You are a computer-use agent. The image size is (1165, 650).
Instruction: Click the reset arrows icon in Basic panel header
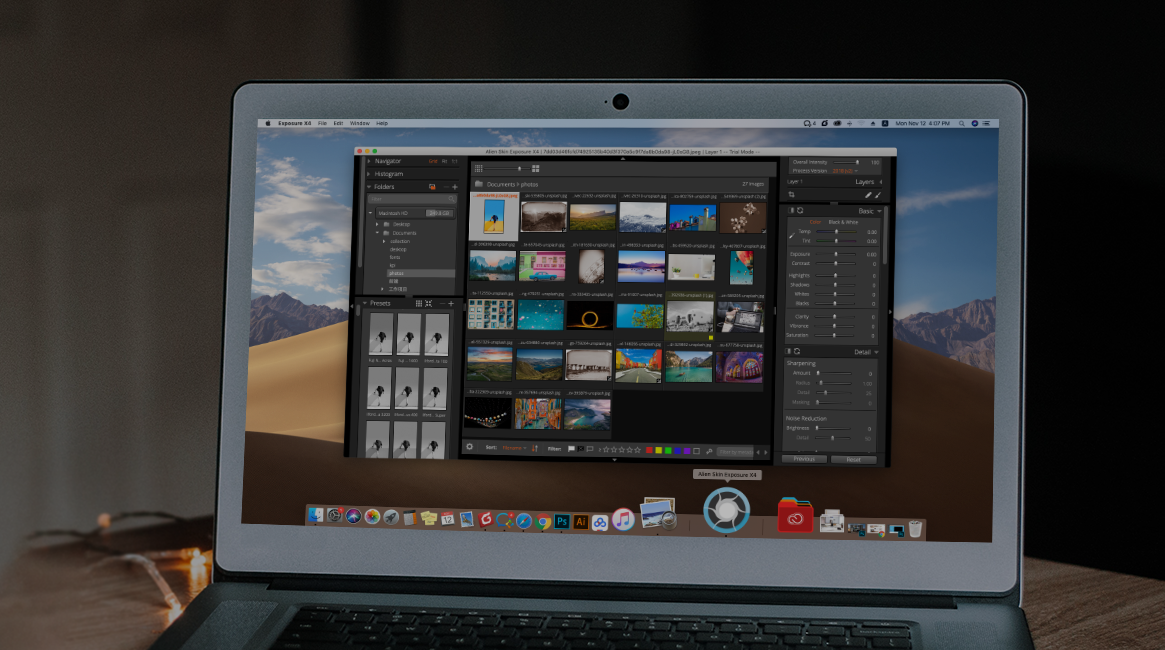point(800,210)
